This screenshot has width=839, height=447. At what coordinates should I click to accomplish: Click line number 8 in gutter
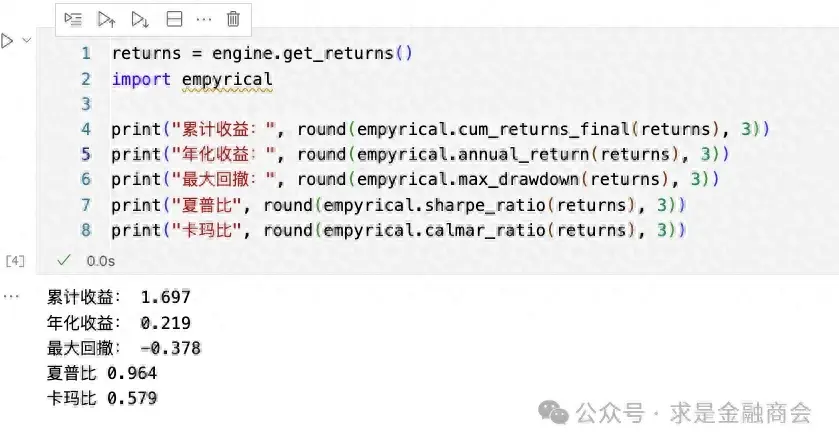[x=86, y=230]
